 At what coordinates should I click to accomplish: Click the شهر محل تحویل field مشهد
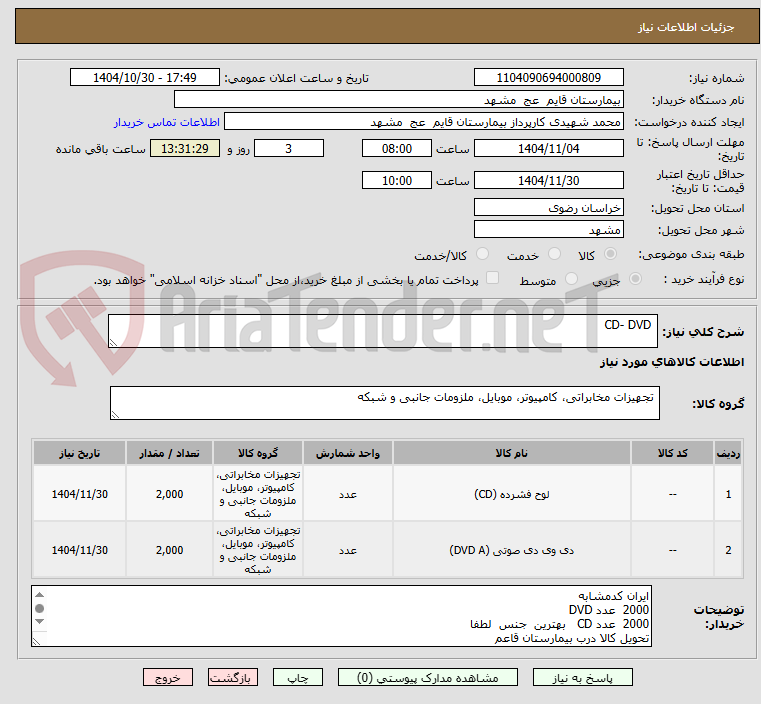tap(548, 229)
